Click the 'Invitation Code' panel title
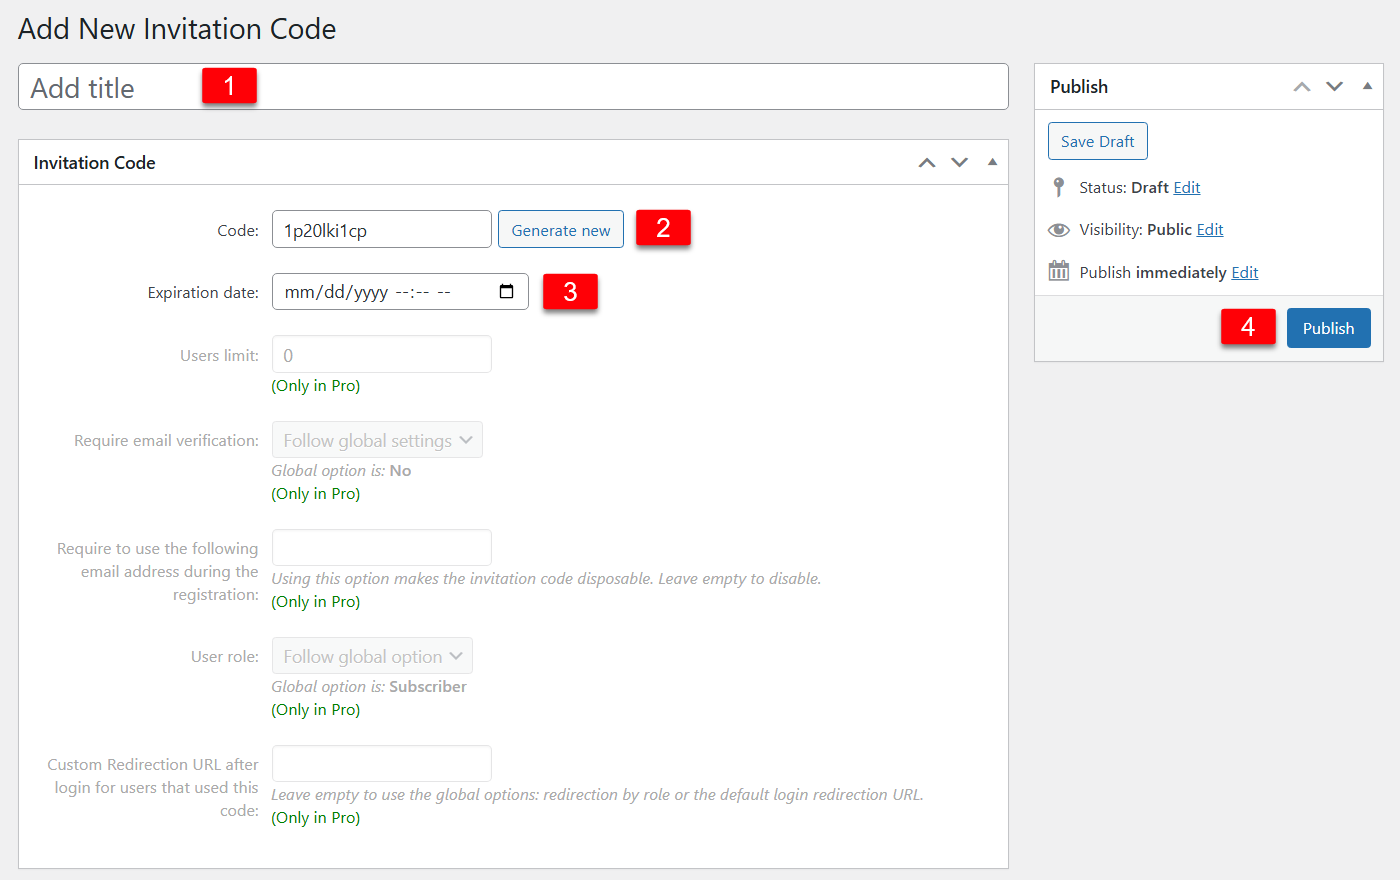The width and height of the screenshot is (1400, 880). pos(94,162)
